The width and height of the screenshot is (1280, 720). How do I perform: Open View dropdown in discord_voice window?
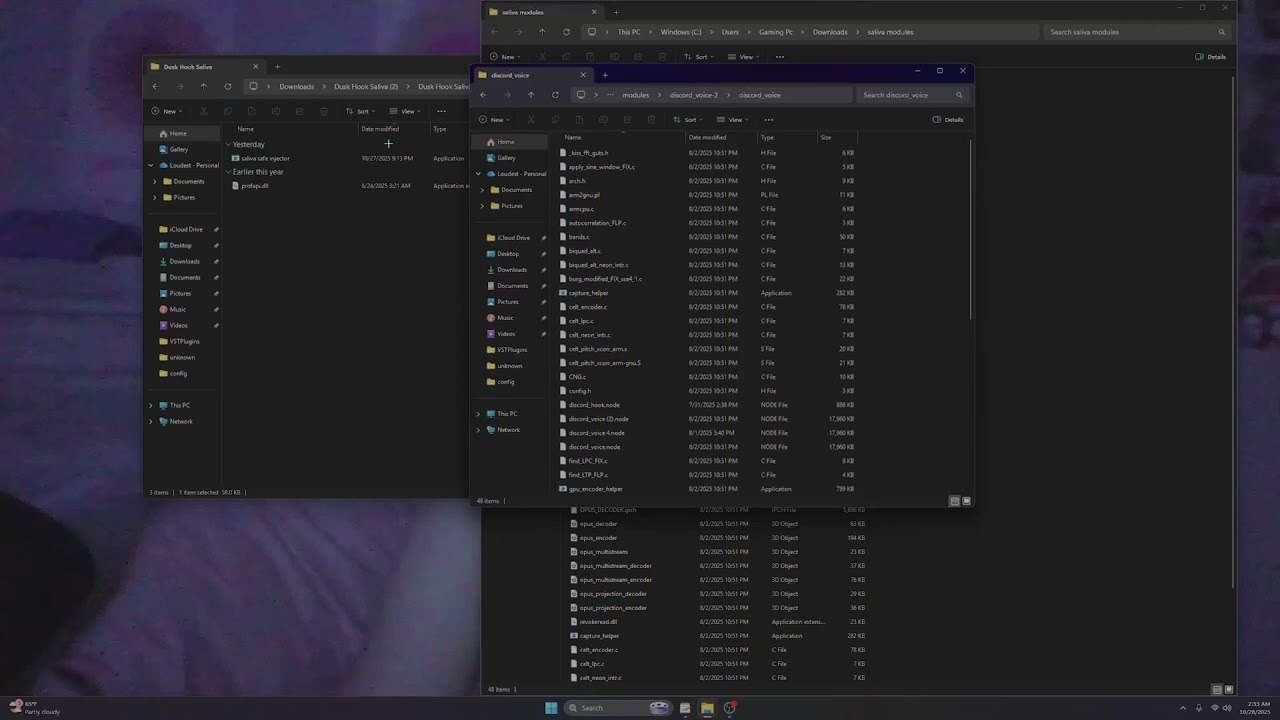pyautogui.click(x=734, y=120)
